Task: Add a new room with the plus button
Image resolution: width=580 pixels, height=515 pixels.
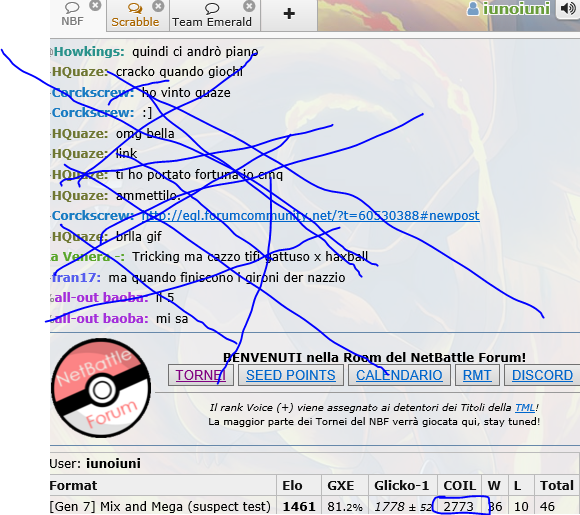Action: pos(289,14)
